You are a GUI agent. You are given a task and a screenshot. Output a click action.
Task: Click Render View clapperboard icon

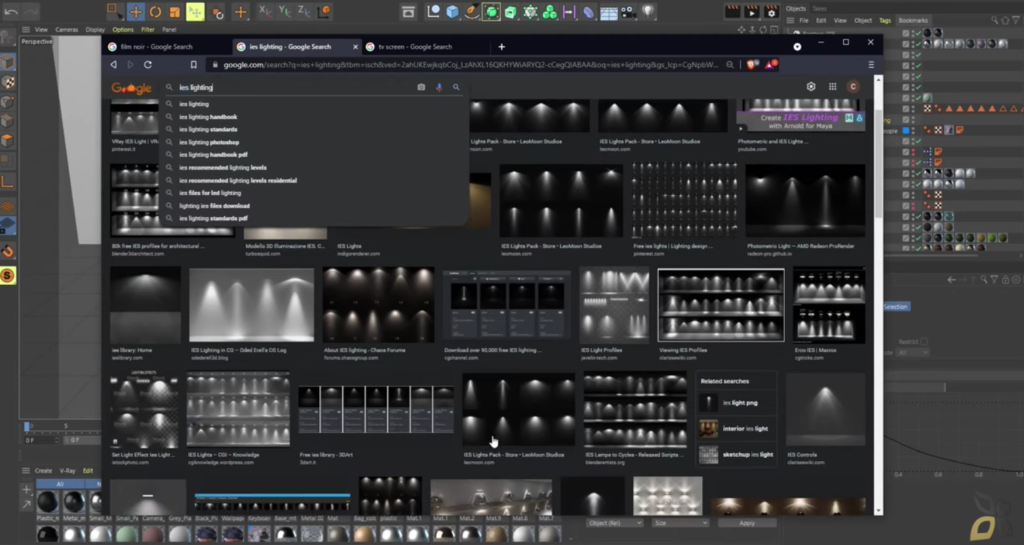click(733, 12)
